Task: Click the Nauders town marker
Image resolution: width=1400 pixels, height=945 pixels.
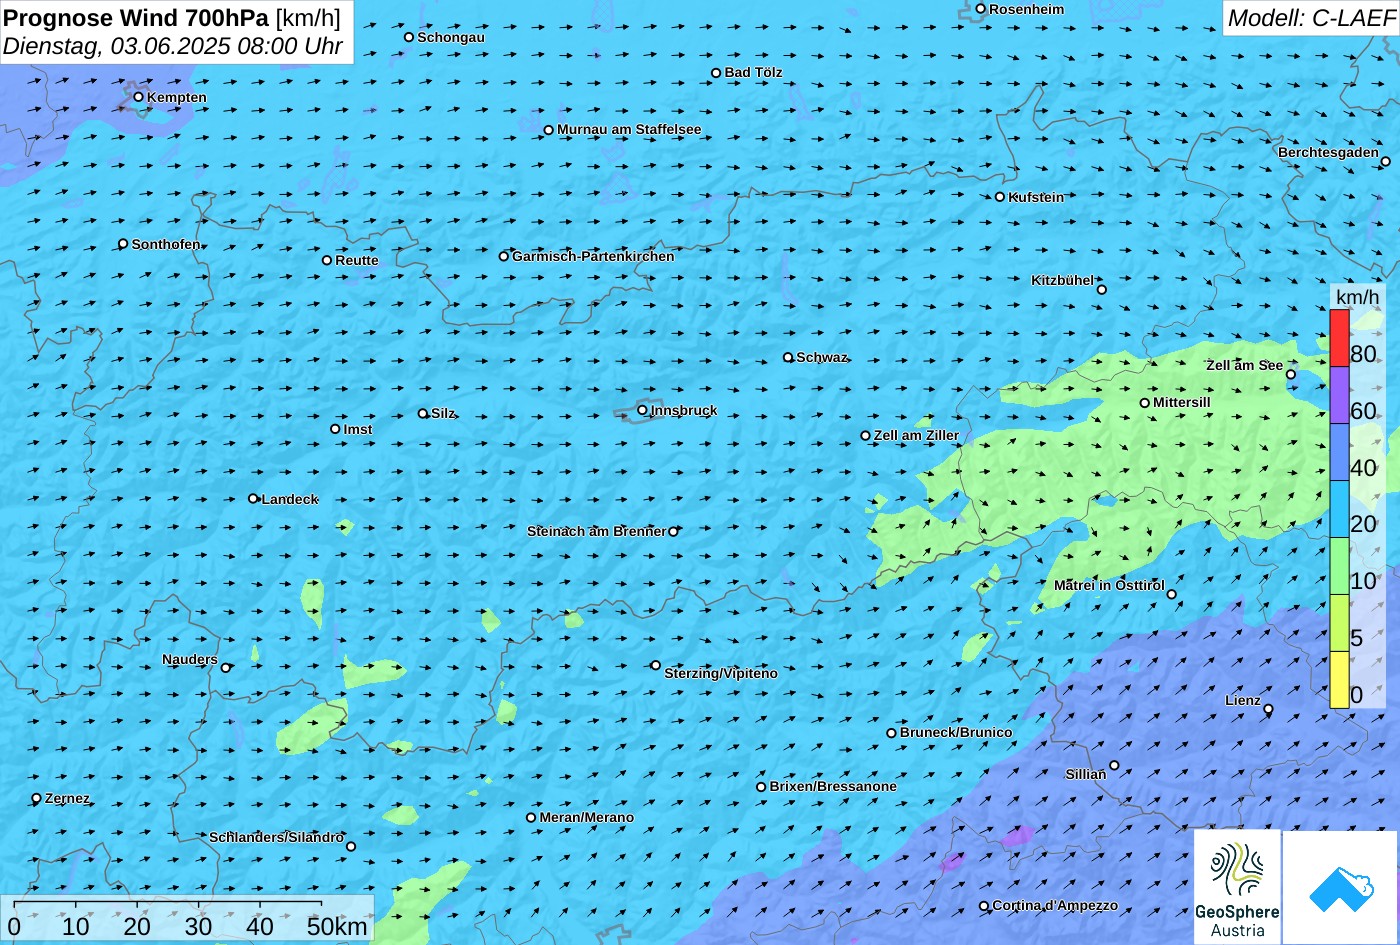Action: point(226,668)
